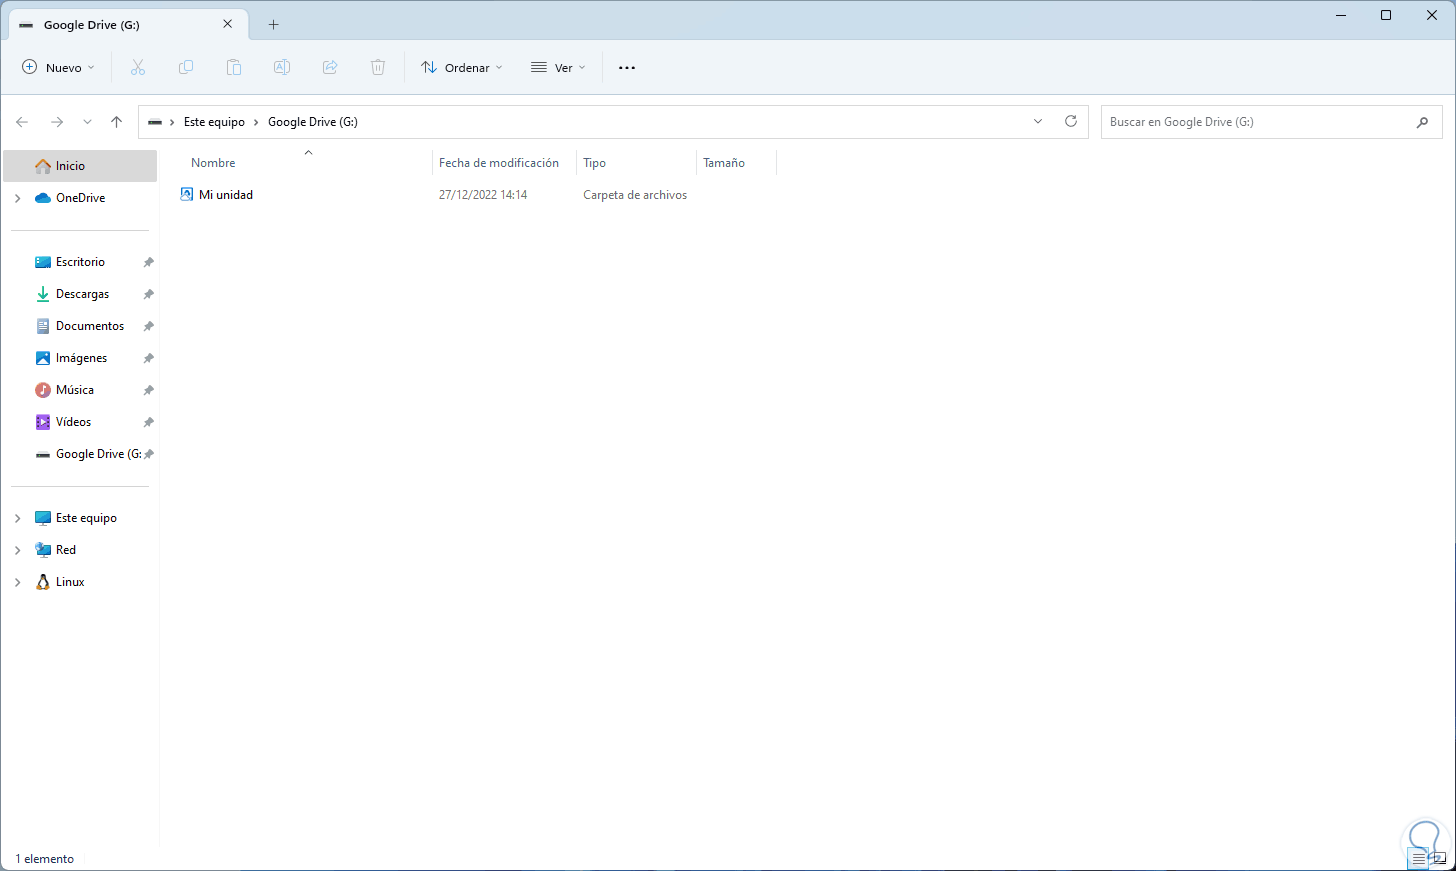
Task: Expand the Linux tree node
Action: (x=18, y=582)
